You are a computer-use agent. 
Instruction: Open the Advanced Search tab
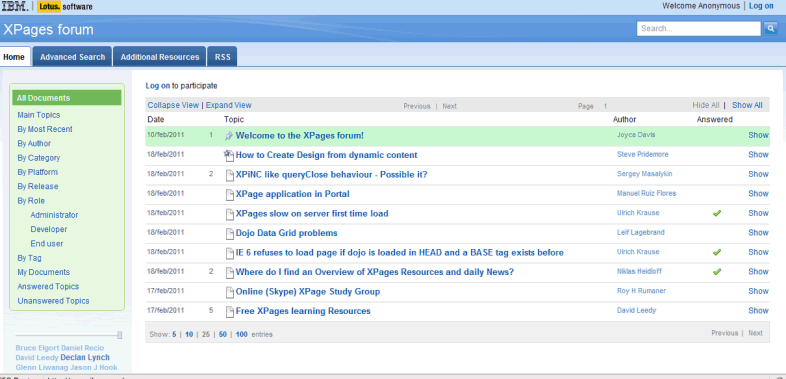point(73,57)
